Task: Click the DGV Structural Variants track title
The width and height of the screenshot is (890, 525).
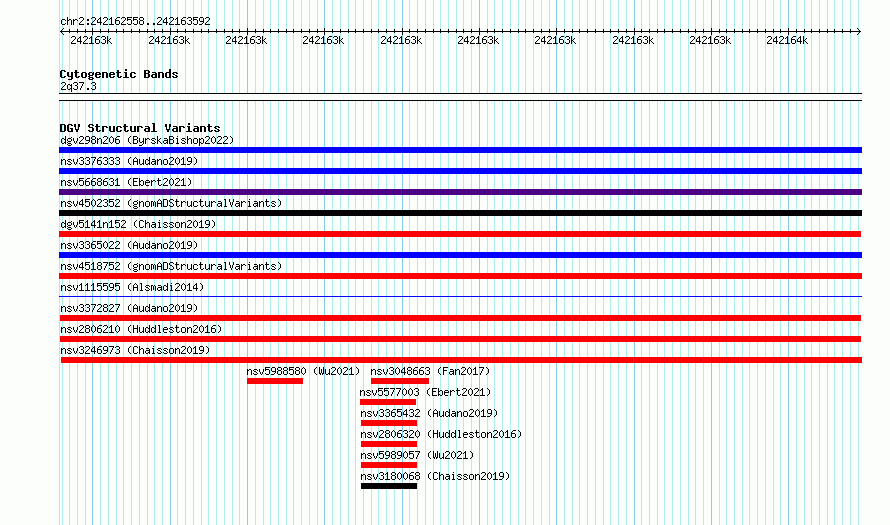Action: 140,128
